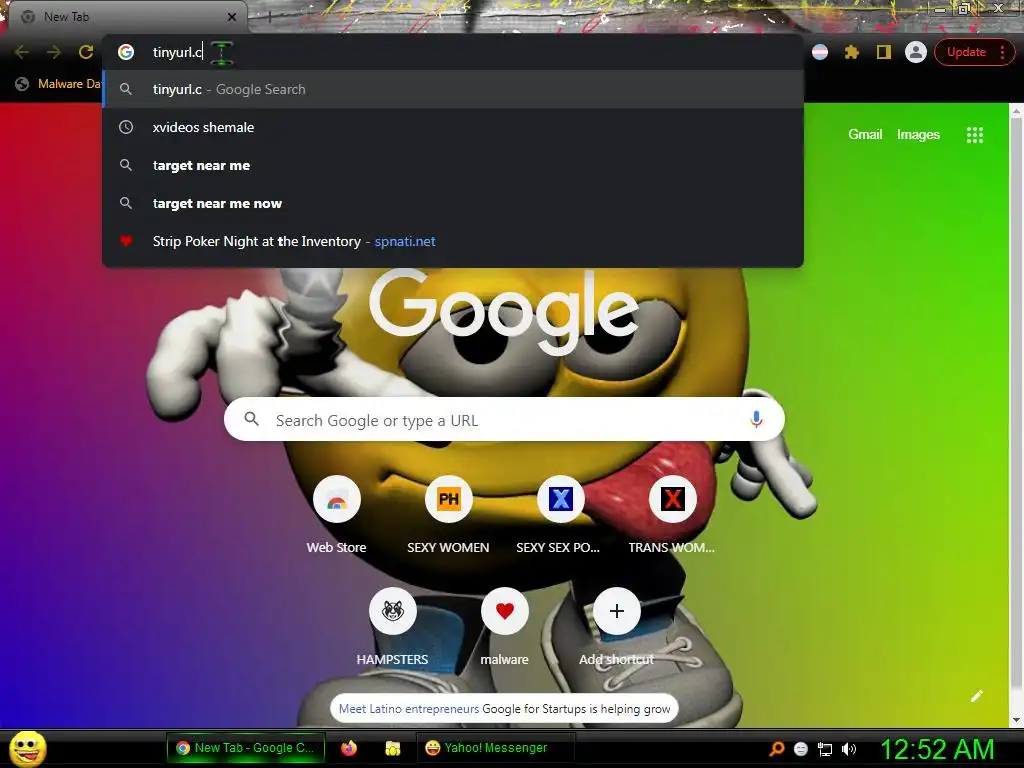Screen dimensions: 1024x768
Task: Click the smiley face tray icon
Action: tap(801, 749)
